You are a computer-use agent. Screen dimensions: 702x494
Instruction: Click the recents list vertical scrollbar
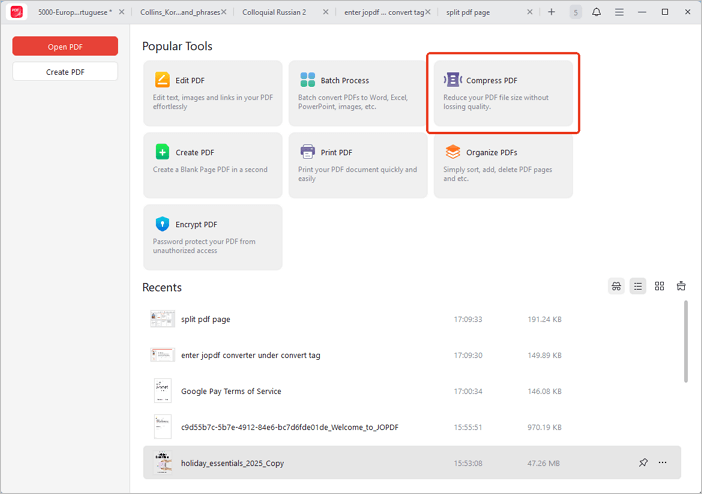click(x=685, y=340)
